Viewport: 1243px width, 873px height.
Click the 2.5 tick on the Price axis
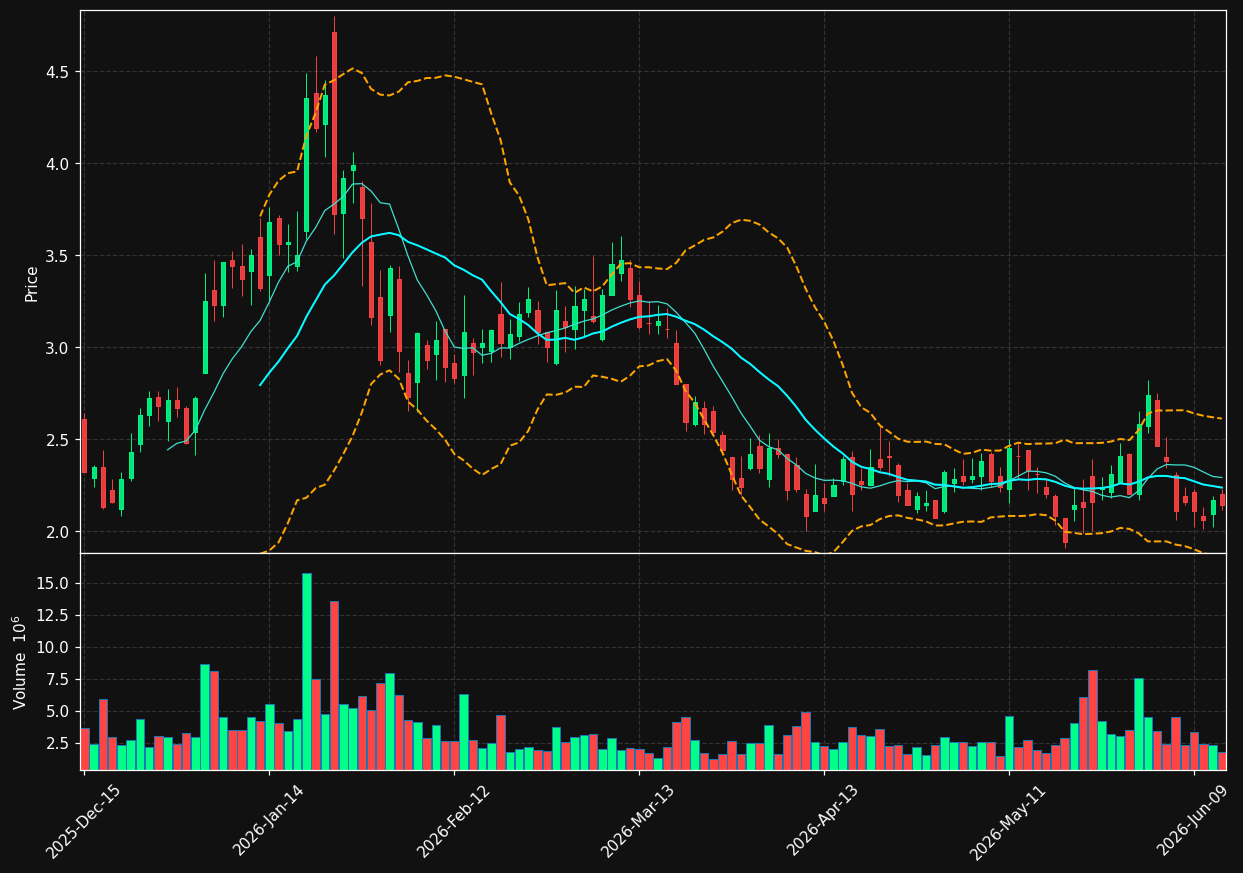[58, 440]
